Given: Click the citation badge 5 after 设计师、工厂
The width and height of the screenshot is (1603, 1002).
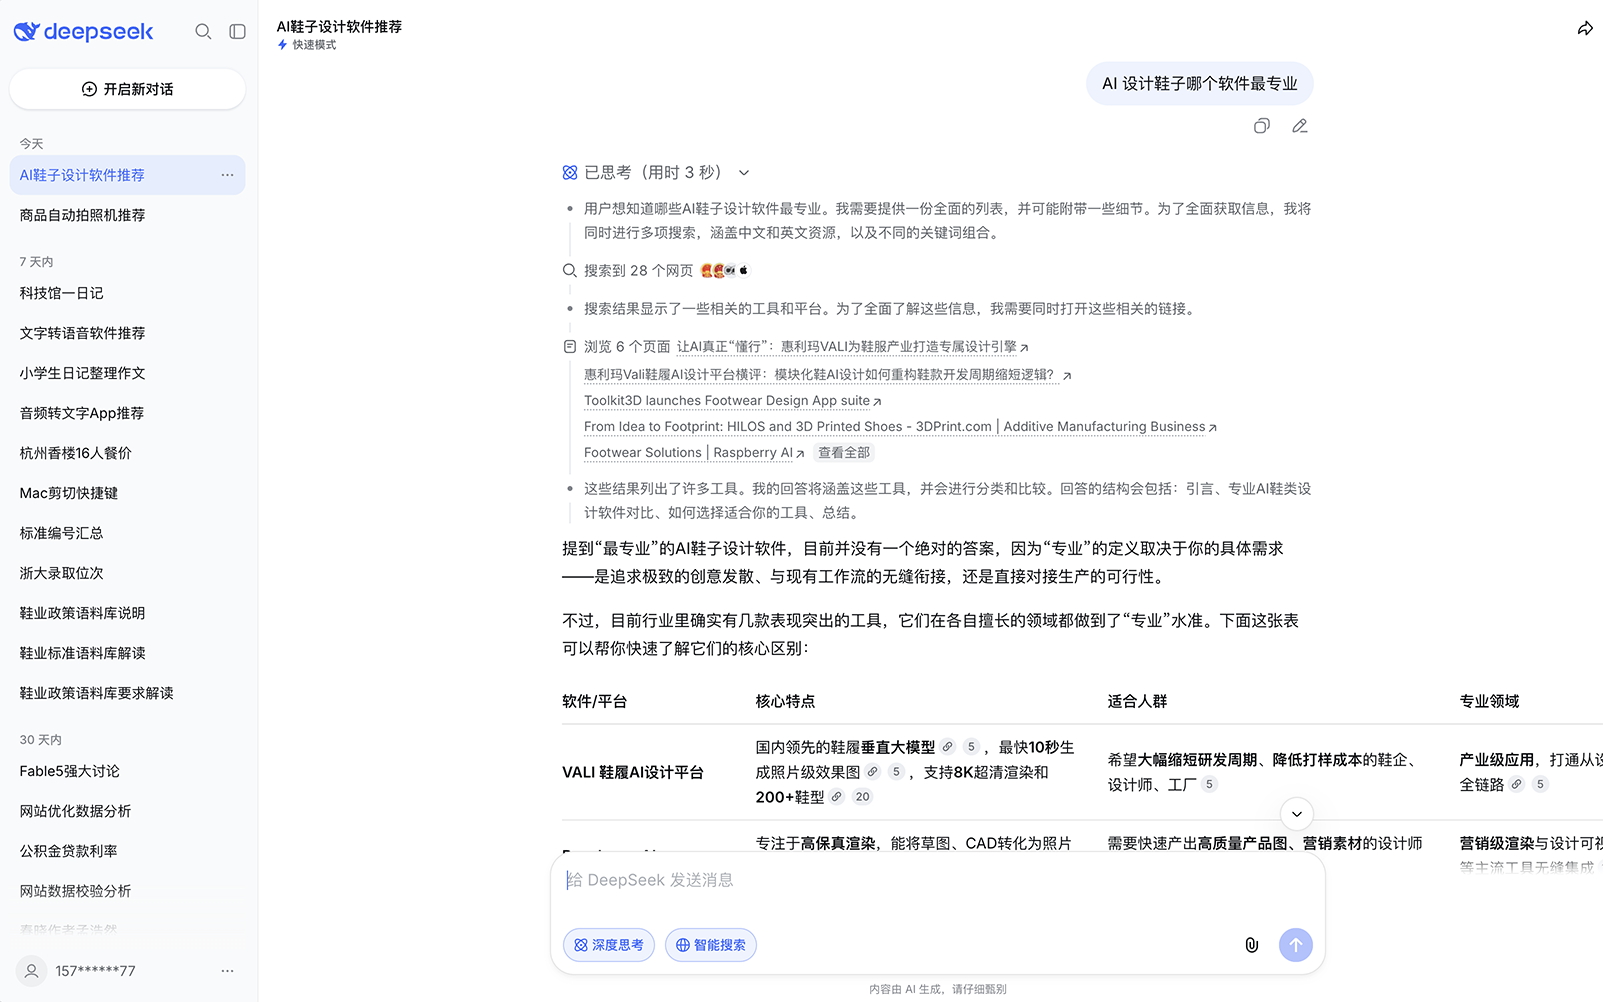Looking at the screenshot, I should (x=1209, y=784).
